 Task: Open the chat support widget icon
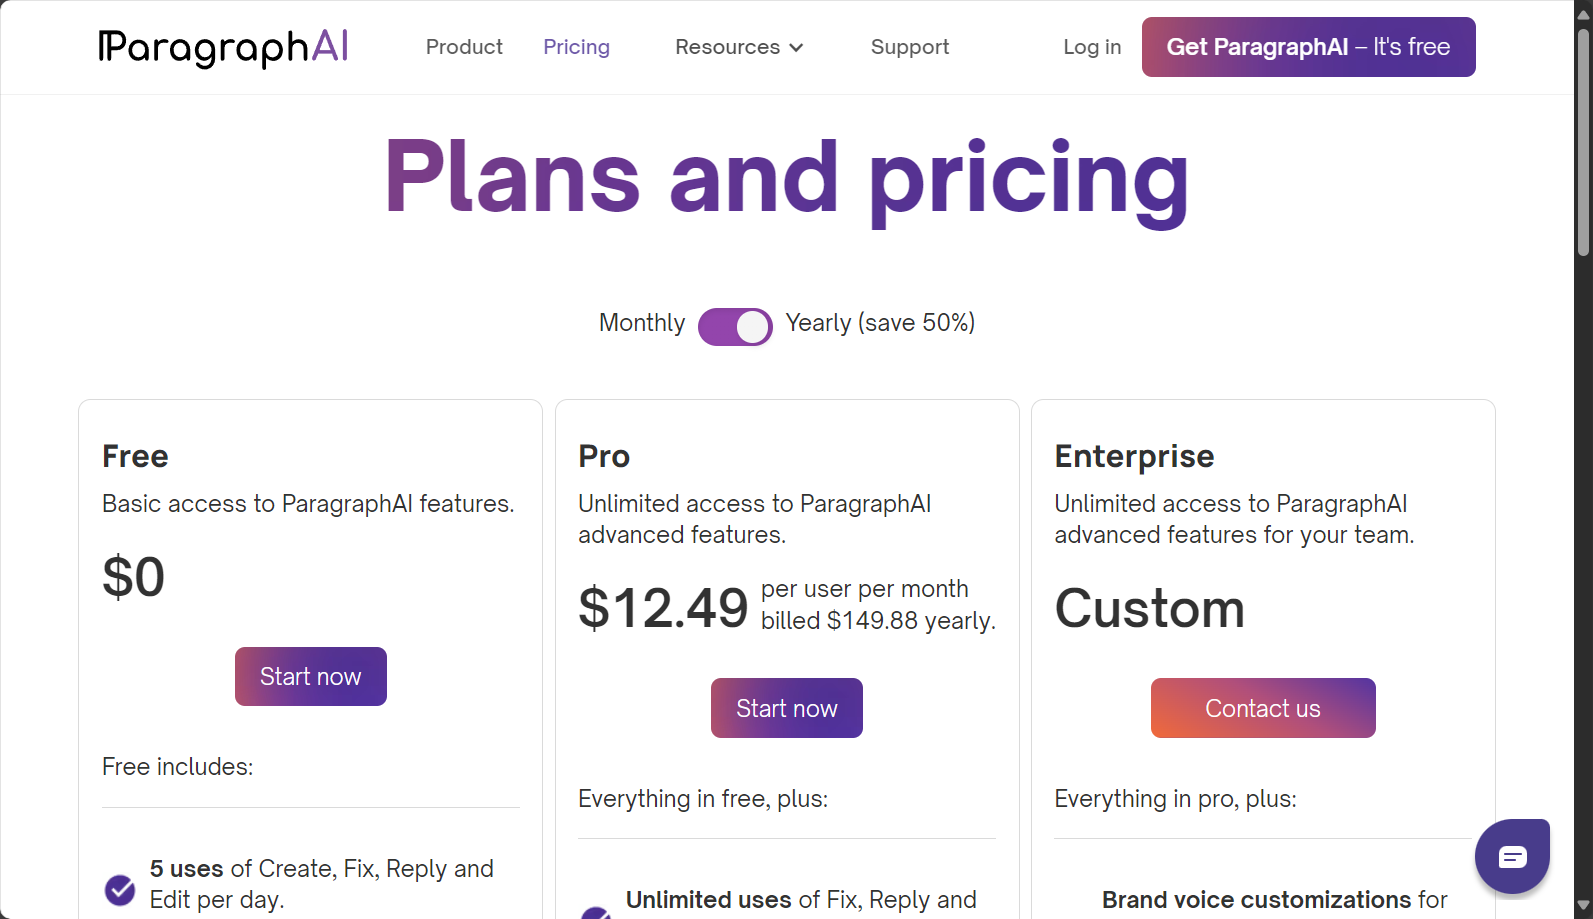1512,857
